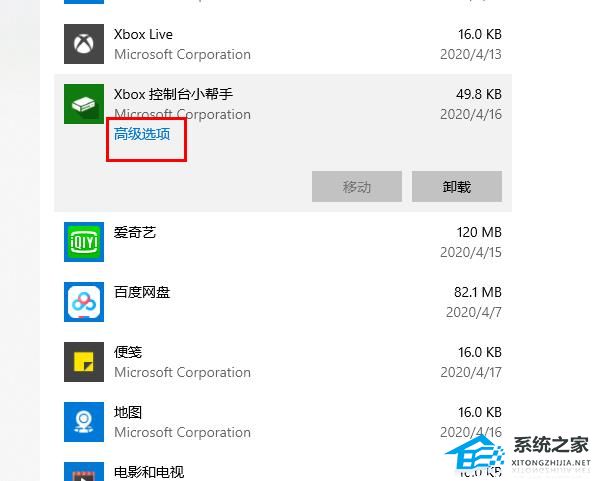This screenshot has height=481, width=606.
Task: Click the 卸载 uninstall button
Action: tap(457, 187)
